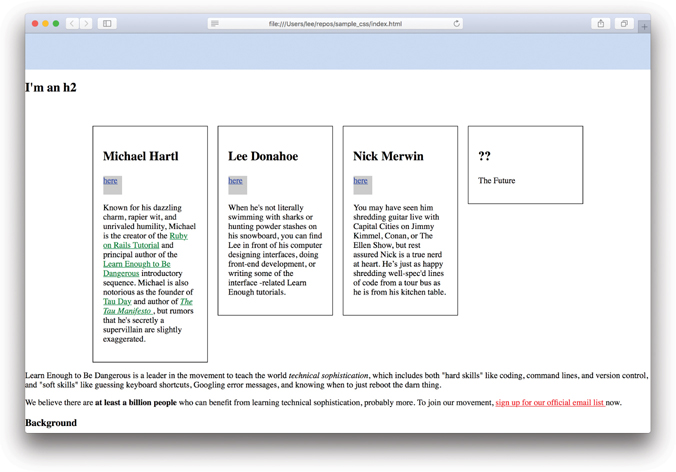Reload the page with the refresh icon
676x472 pixels.
click(x=457, y=23)
